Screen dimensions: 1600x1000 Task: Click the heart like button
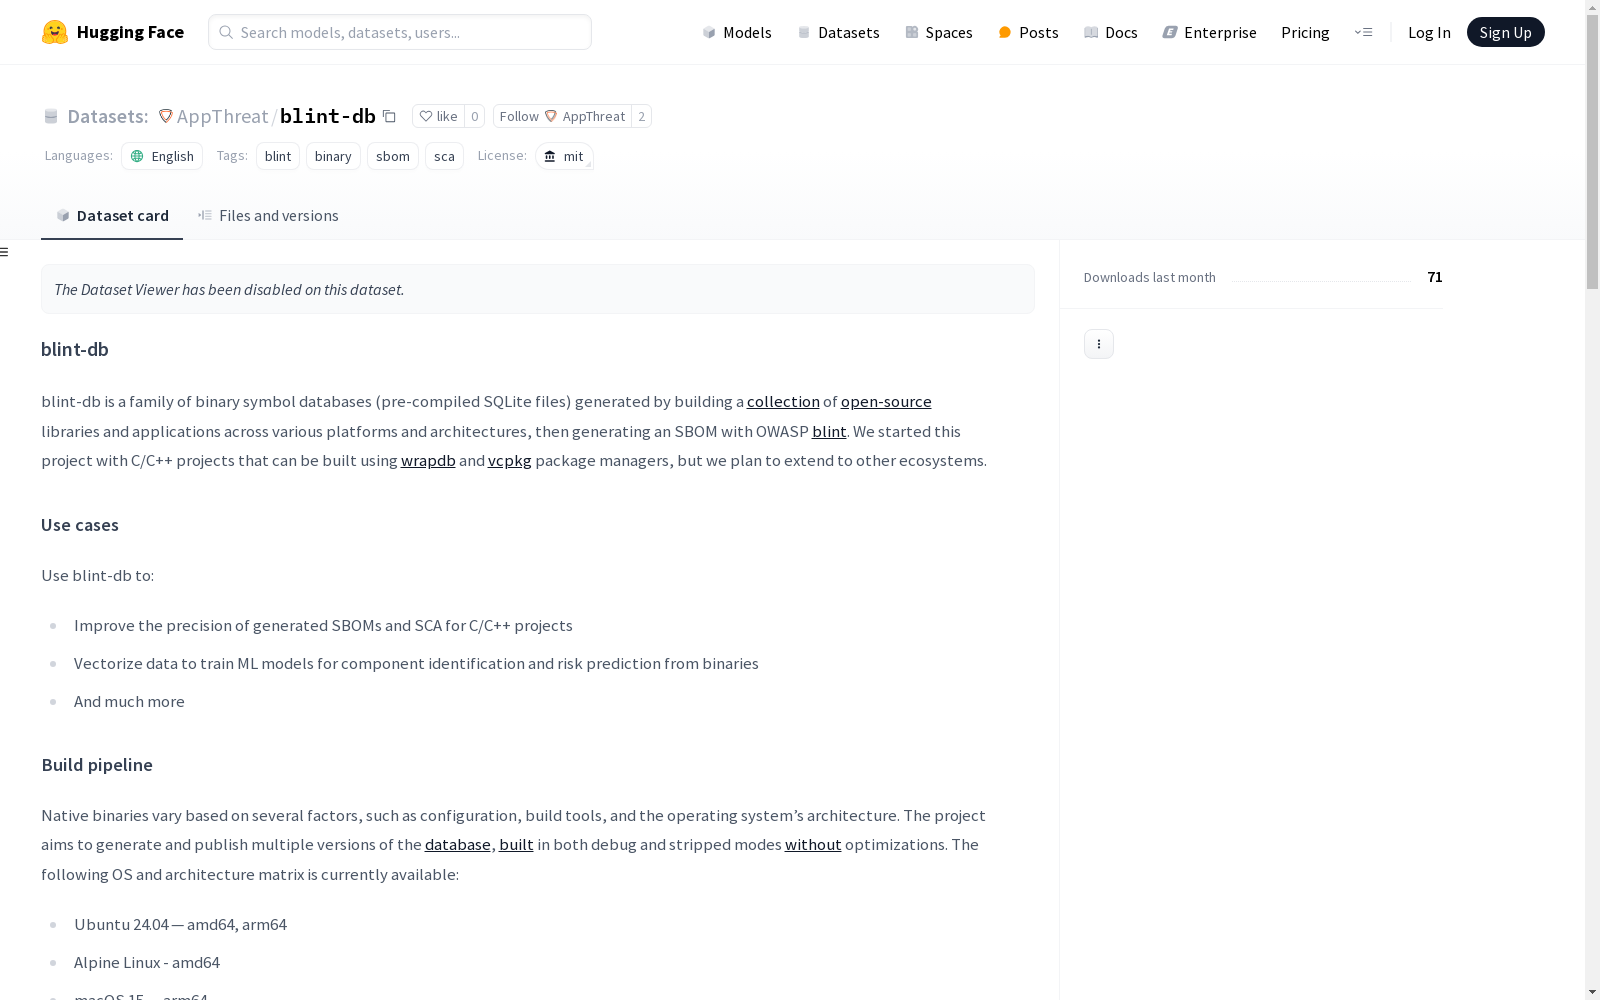pos(438,116)
